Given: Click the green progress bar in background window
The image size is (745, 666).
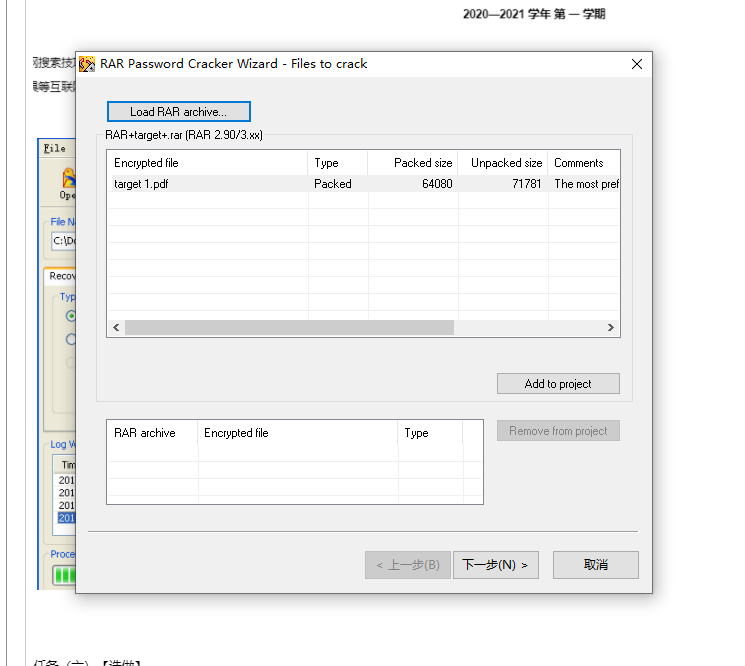Looking at the screenshot, I should 65,576.
